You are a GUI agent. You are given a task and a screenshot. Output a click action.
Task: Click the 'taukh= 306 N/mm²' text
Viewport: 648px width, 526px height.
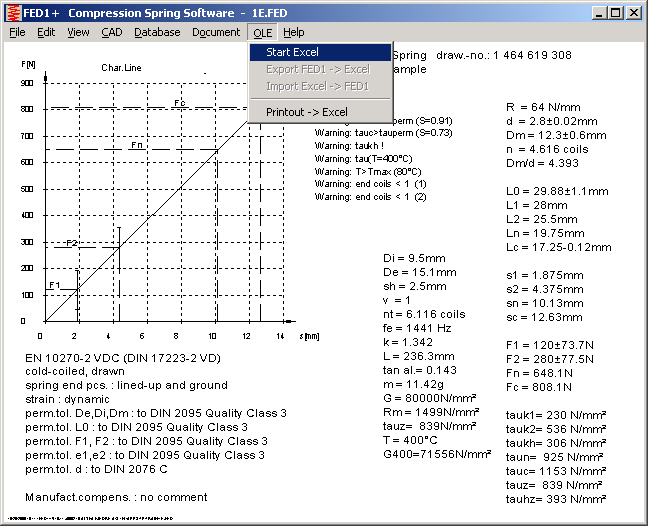click(x=556, y=443)
